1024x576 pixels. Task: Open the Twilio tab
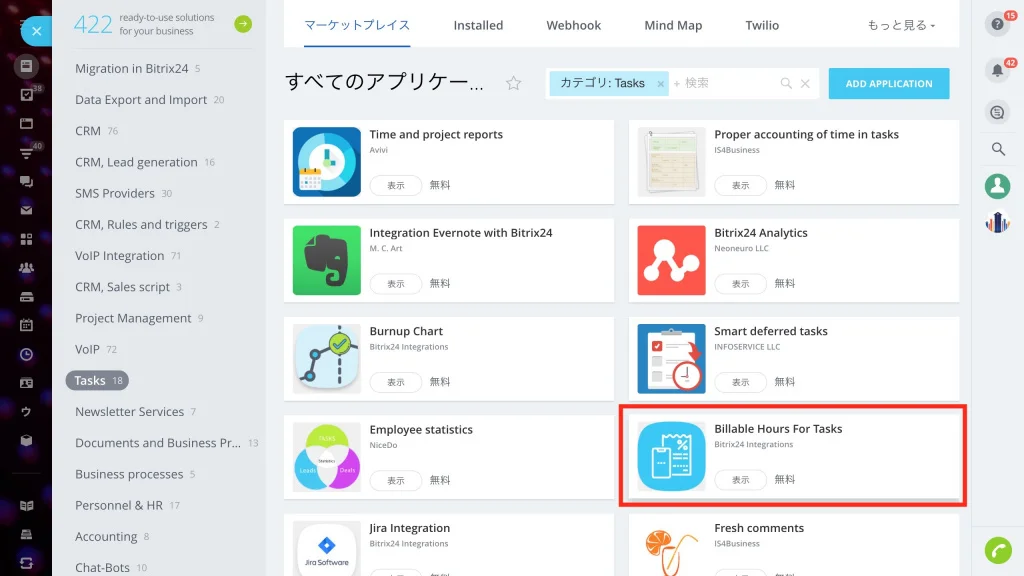click(762, 25)
